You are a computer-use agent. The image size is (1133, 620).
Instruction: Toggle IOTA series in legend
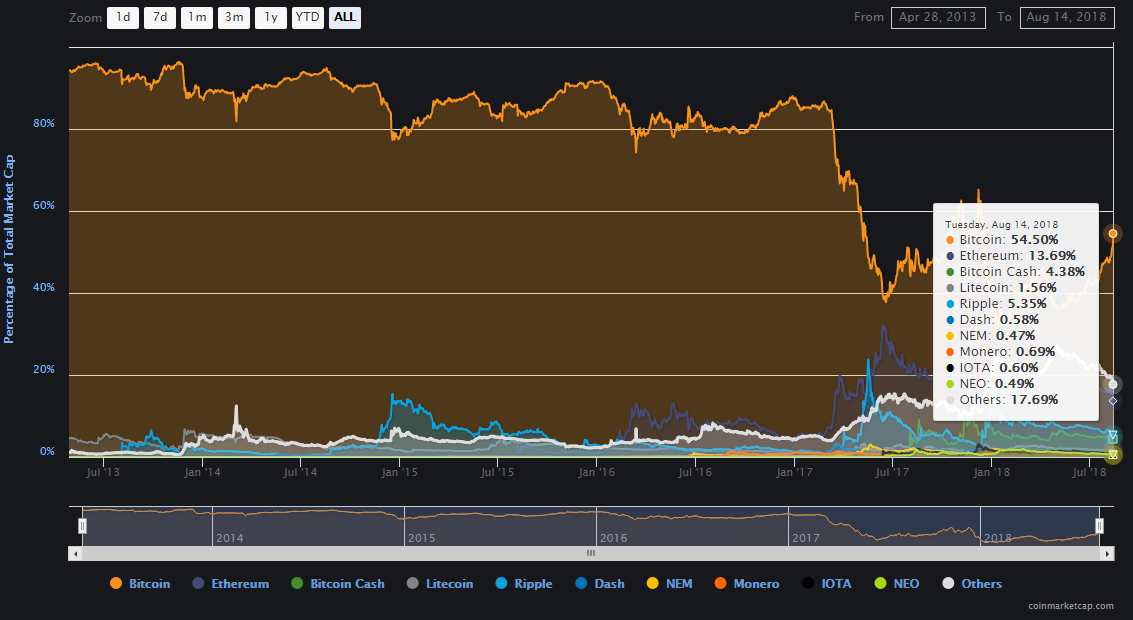coord(827,584)
